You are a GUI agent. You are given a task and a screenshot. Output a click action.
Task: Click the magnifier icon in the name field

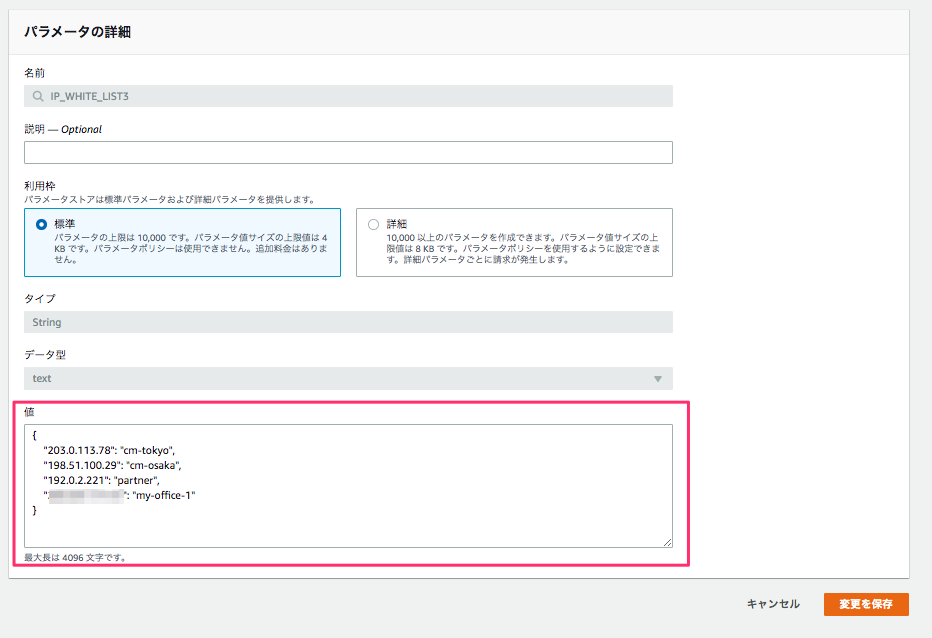[35, 95]
